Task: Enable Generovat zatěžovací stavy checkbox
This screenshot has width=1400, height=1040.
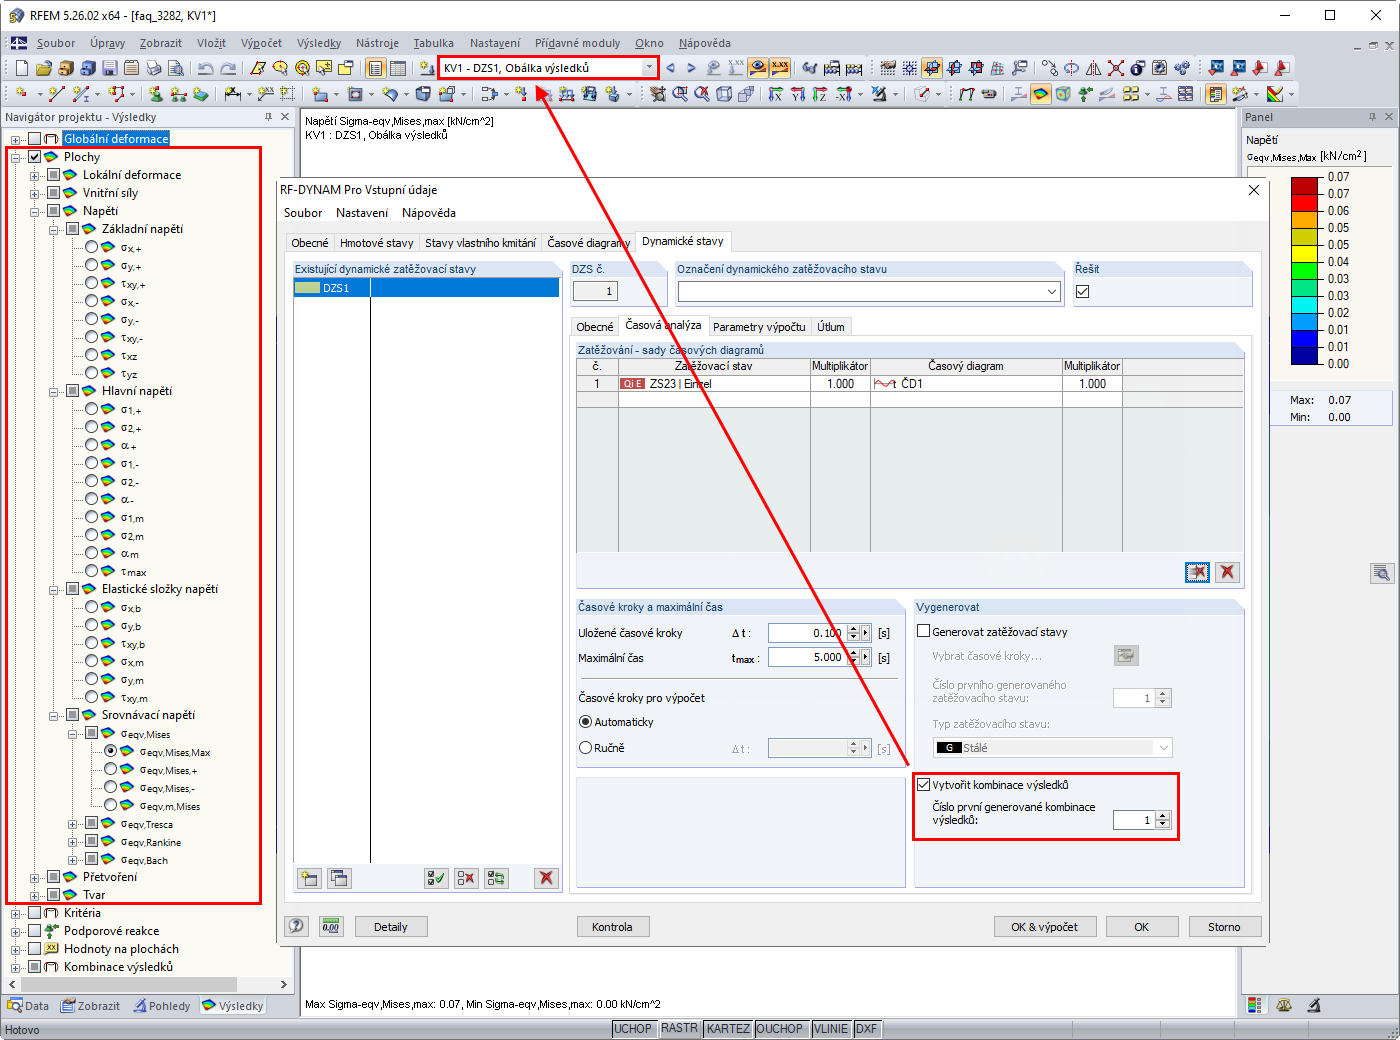Action: click(924, 631)
